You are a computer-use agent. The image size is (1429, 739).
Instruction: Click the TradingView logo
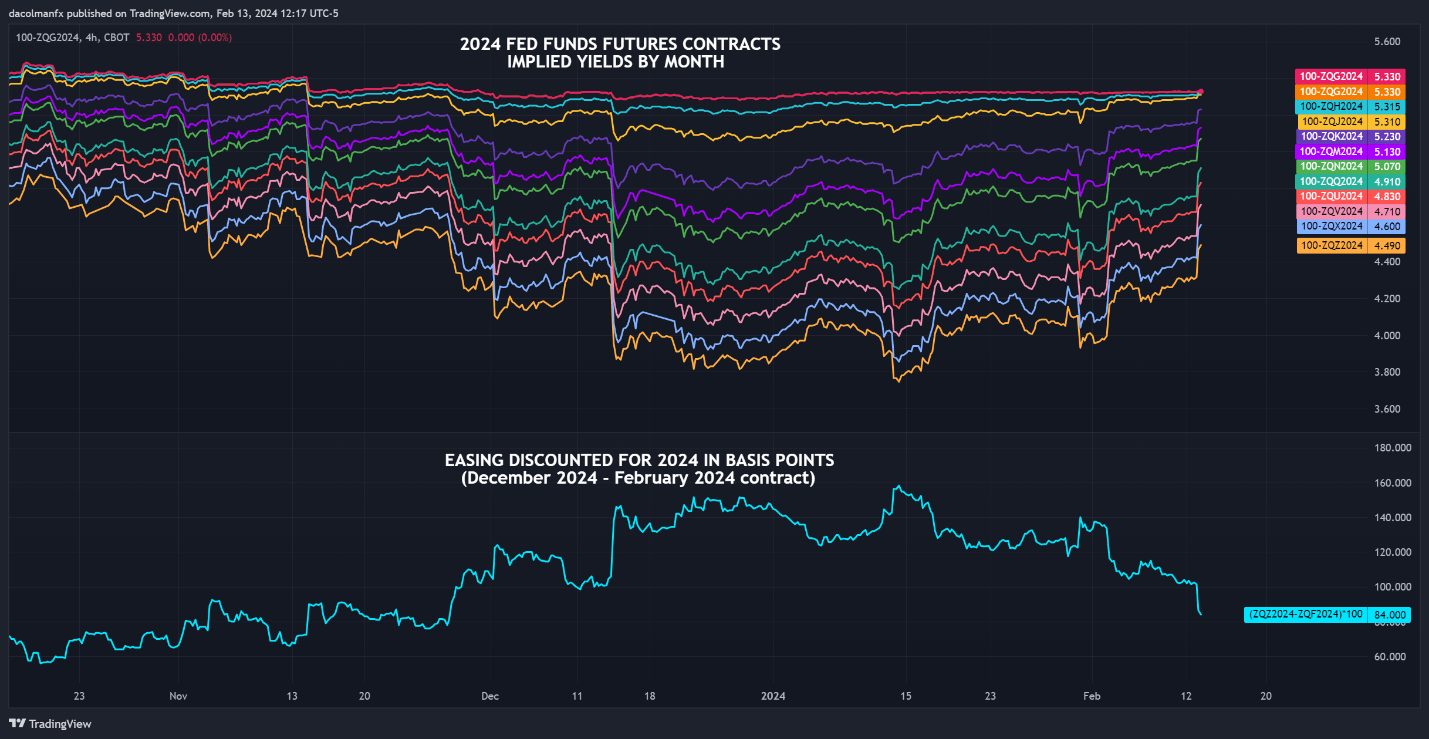48,724
